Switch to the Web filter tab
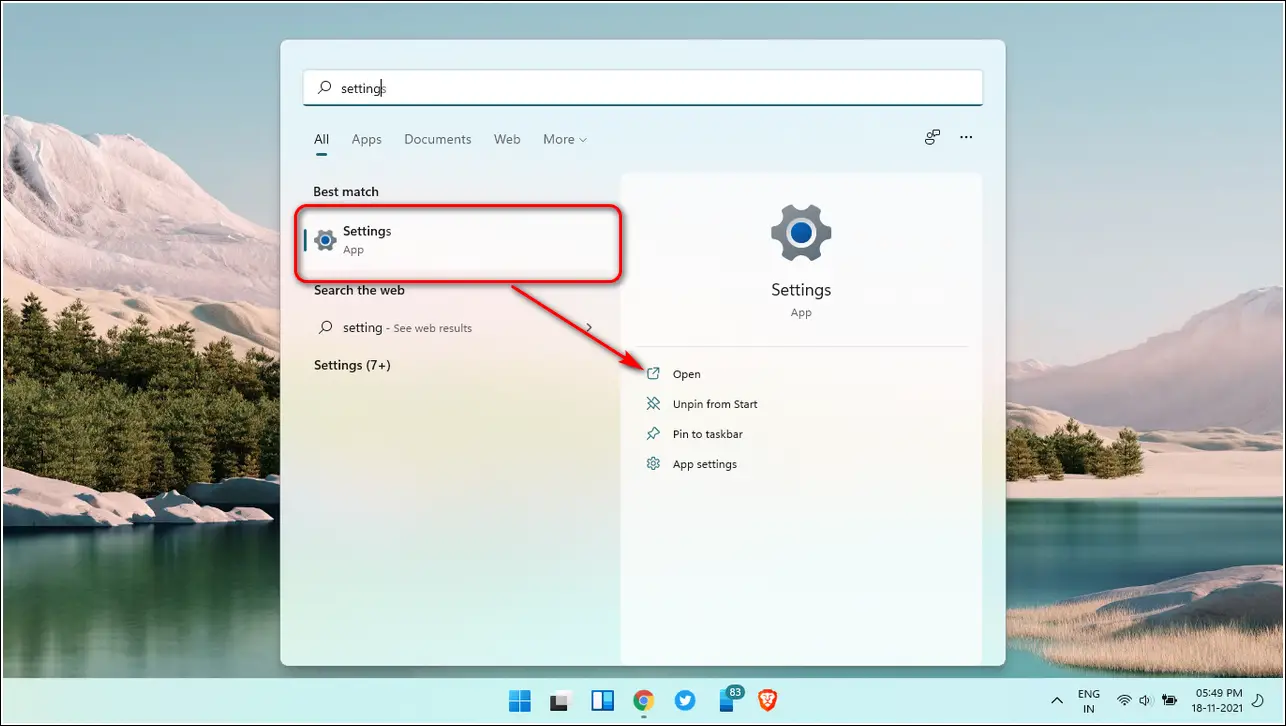The height and width of the screenshot is (726, 1286). [x=507, y=139]
